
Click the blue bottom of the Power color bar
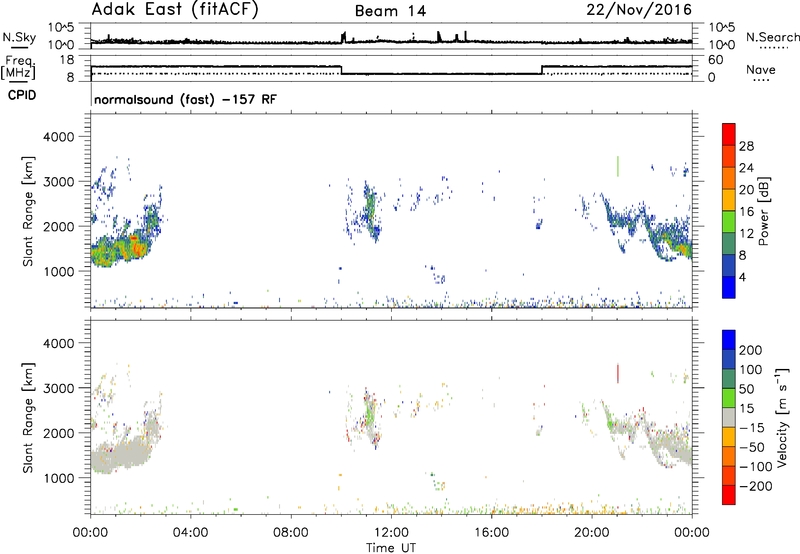pos(729,287)
